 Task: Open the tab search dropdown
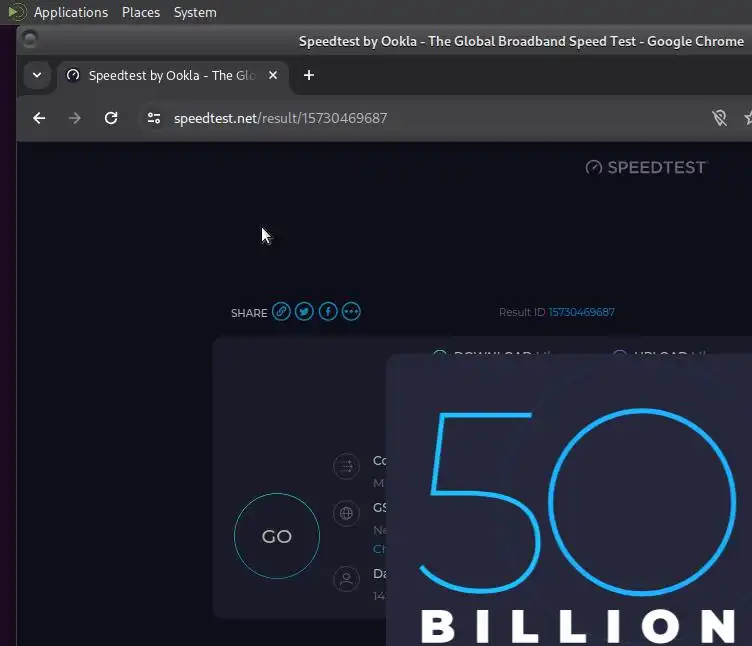coord(37,75)
